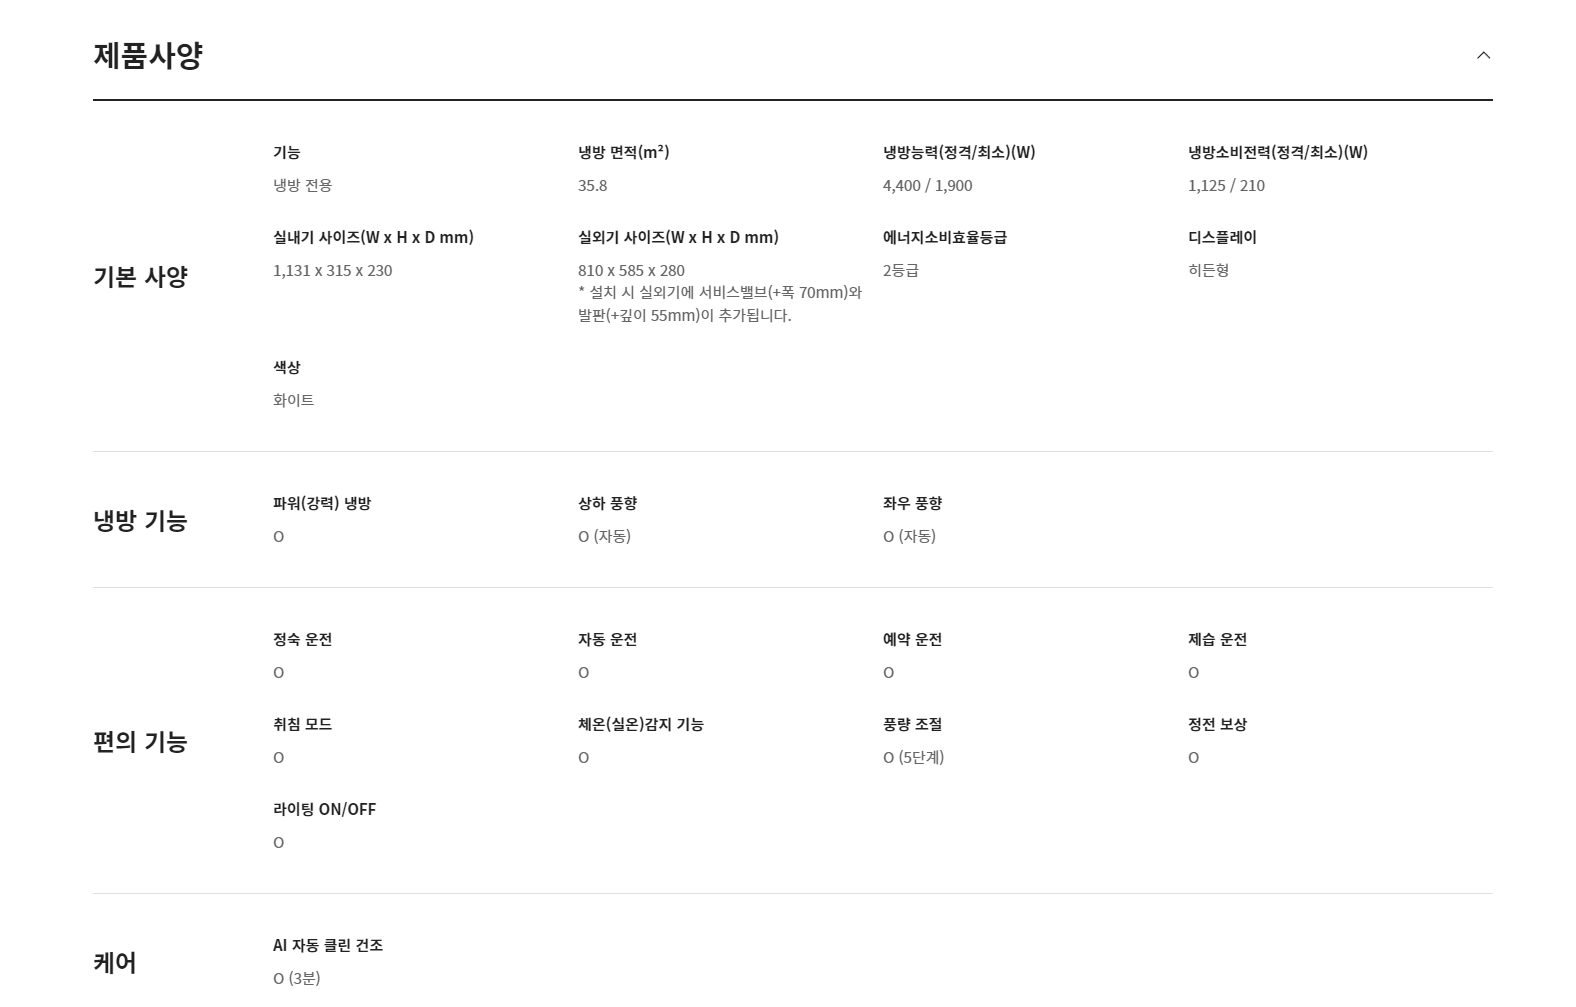Select the 편의 기능 category label
This screenshot has width=1576, height=1007.
coord(140,742)
